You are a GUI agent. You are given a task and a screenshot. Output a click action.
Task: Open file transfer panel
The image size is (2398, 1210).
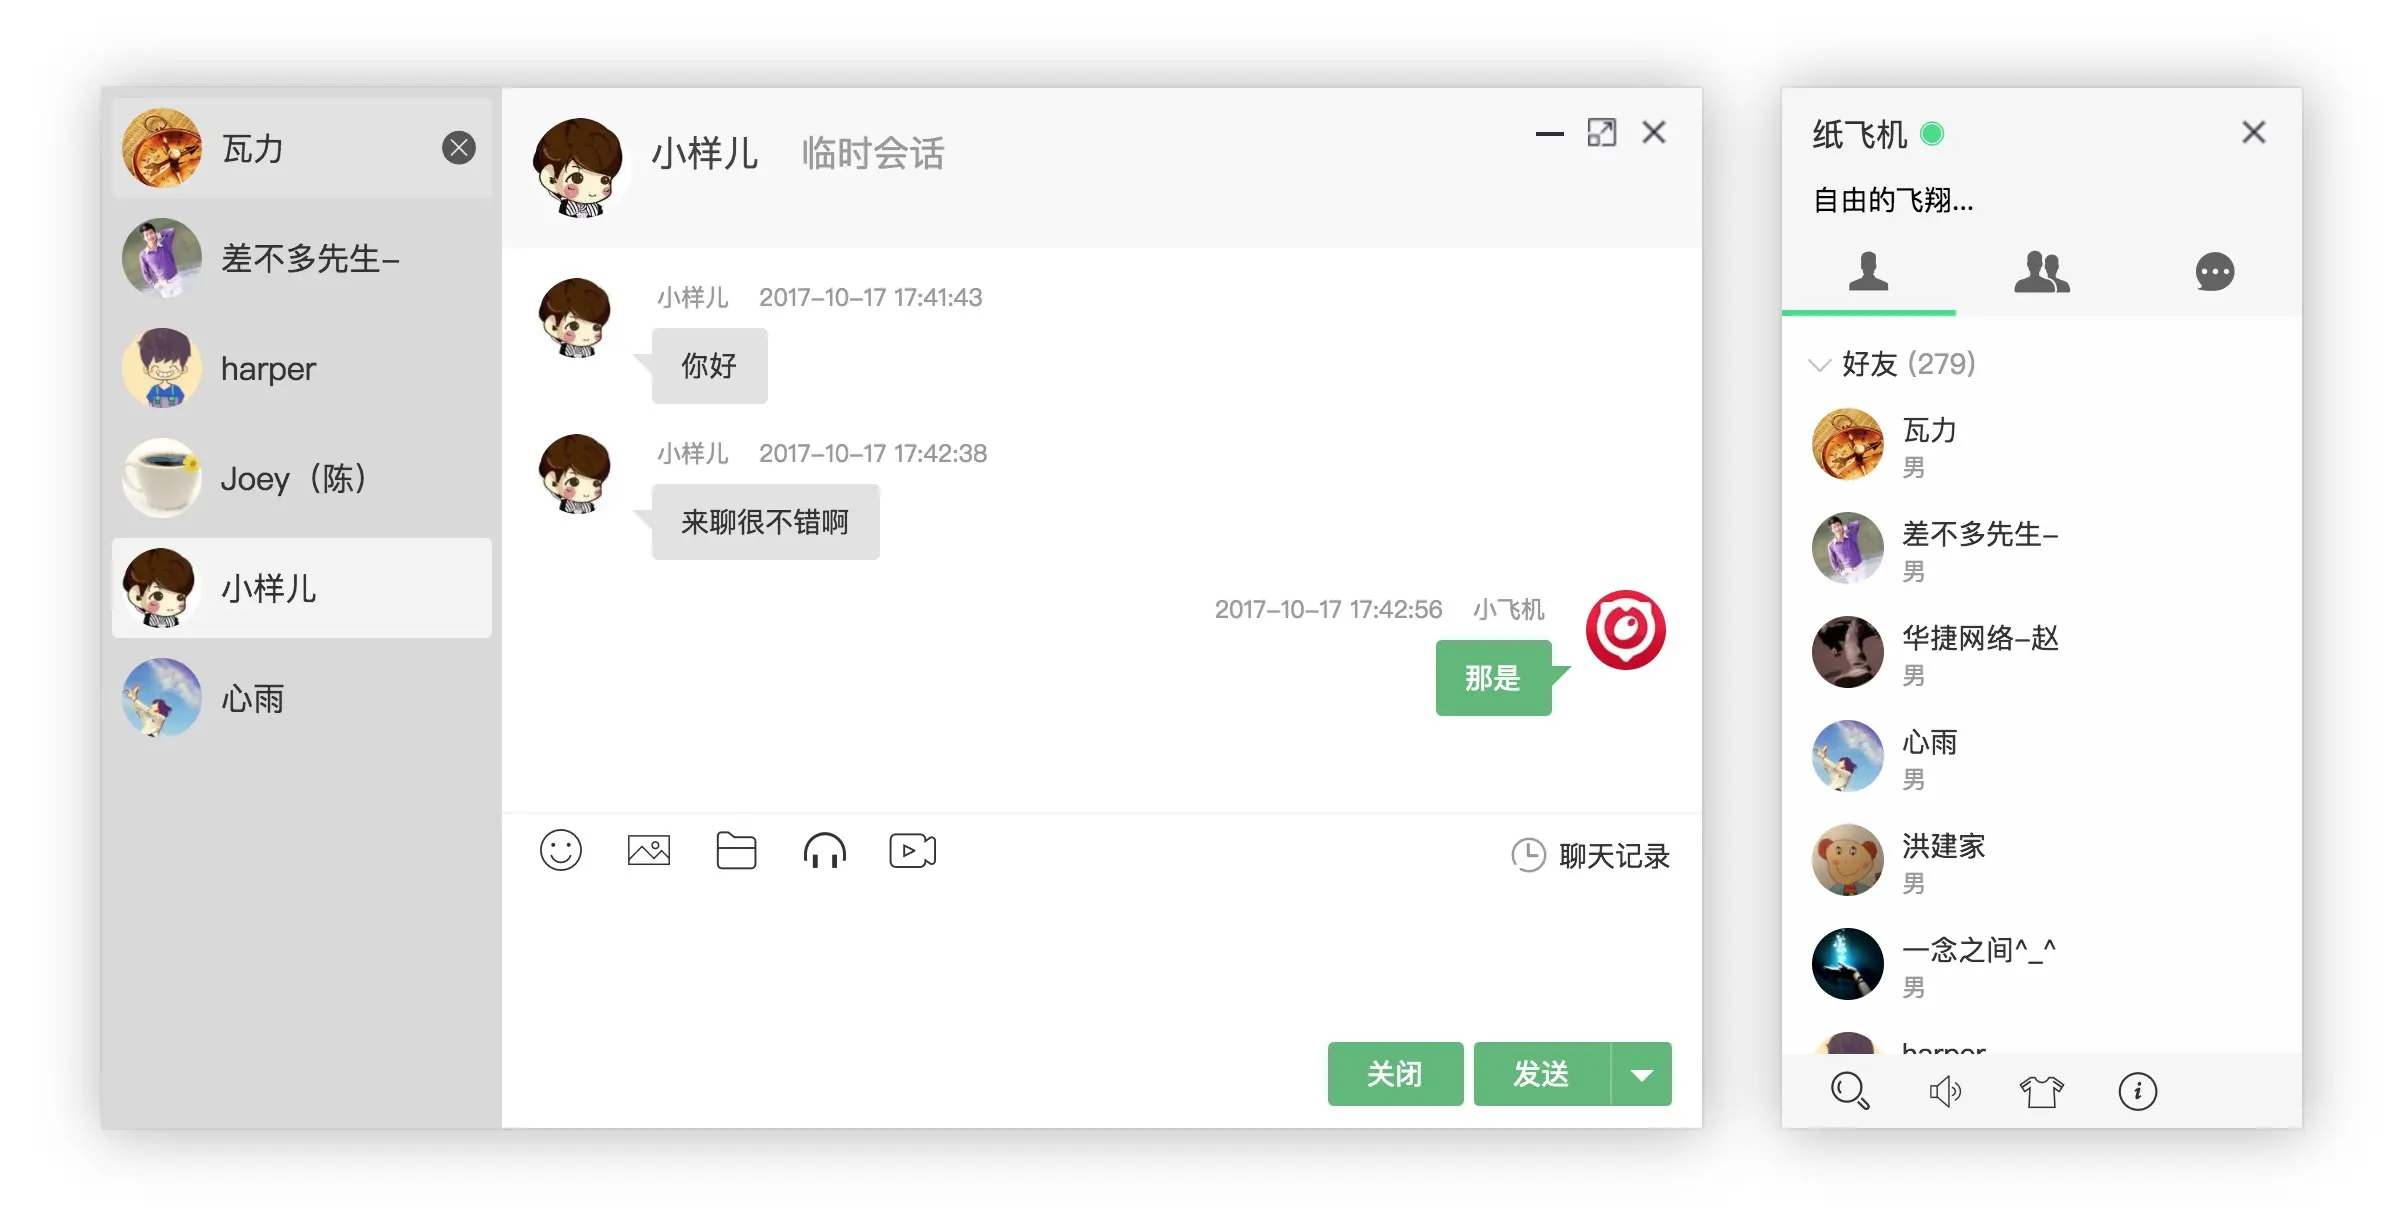point(735,853)
